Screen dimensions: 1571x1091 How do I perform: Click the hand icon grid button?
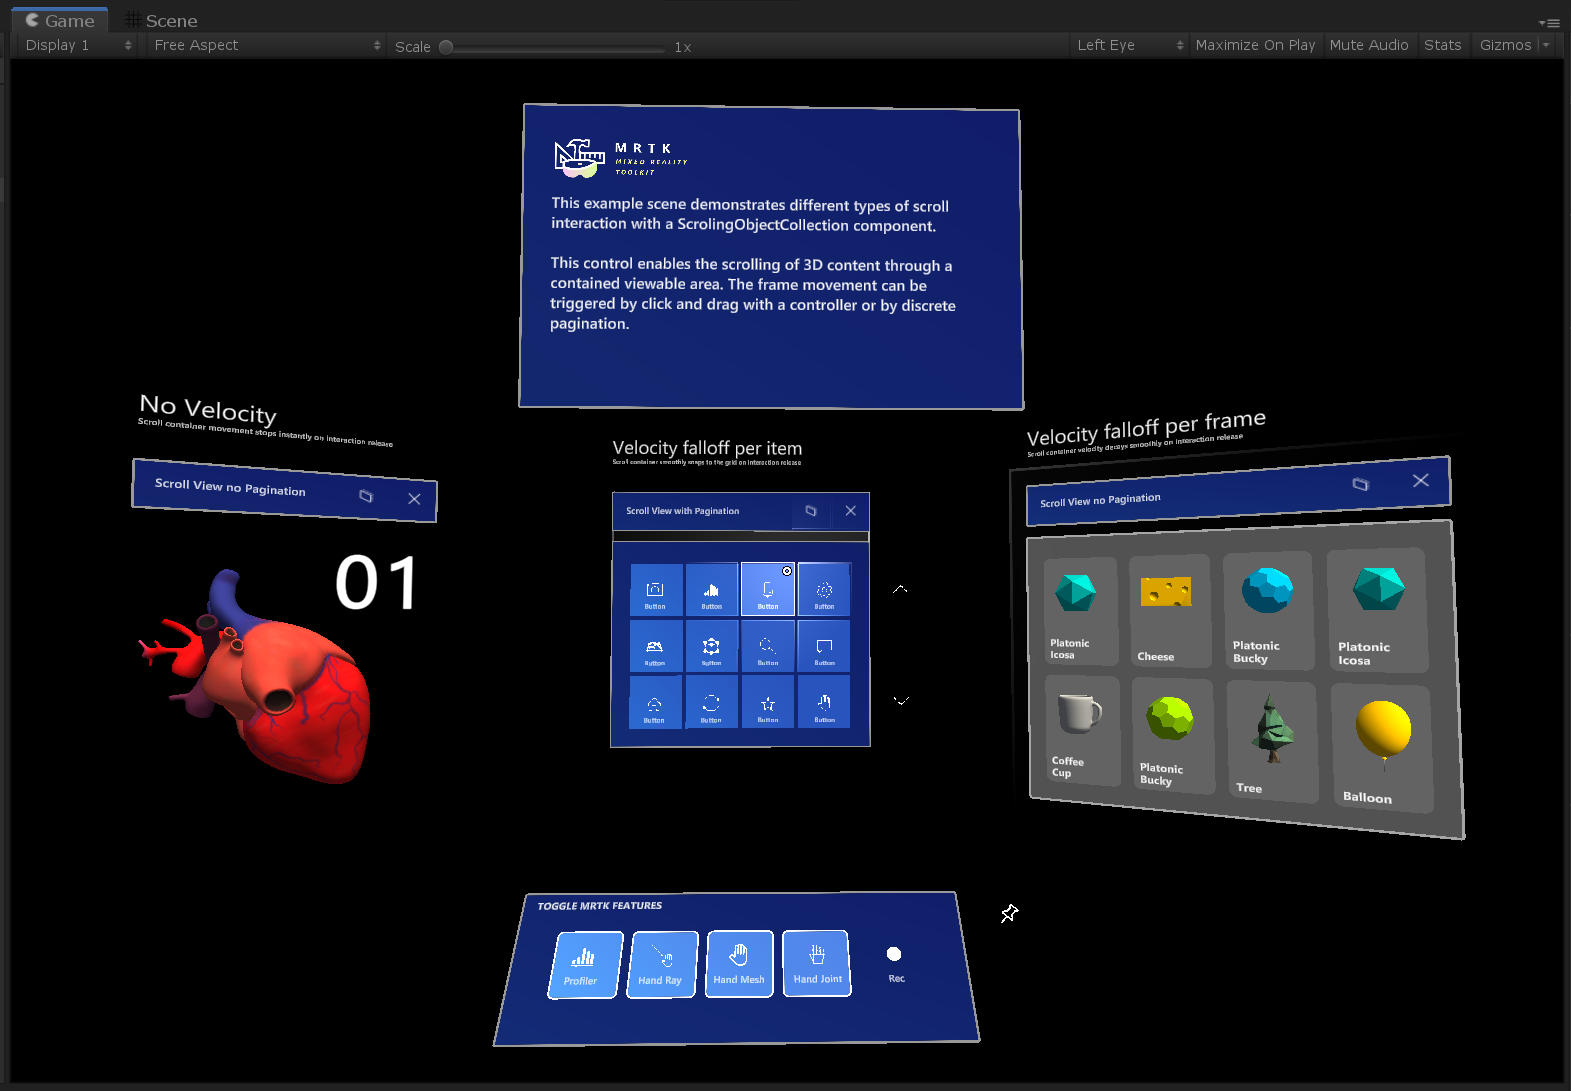tap(824, 702)
